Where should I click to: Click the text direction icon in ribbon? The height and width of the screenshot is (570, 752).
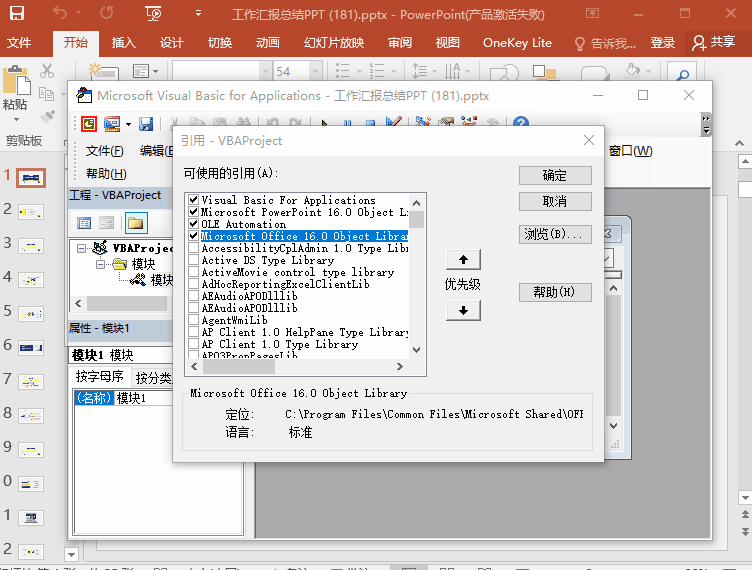point(453,71)
